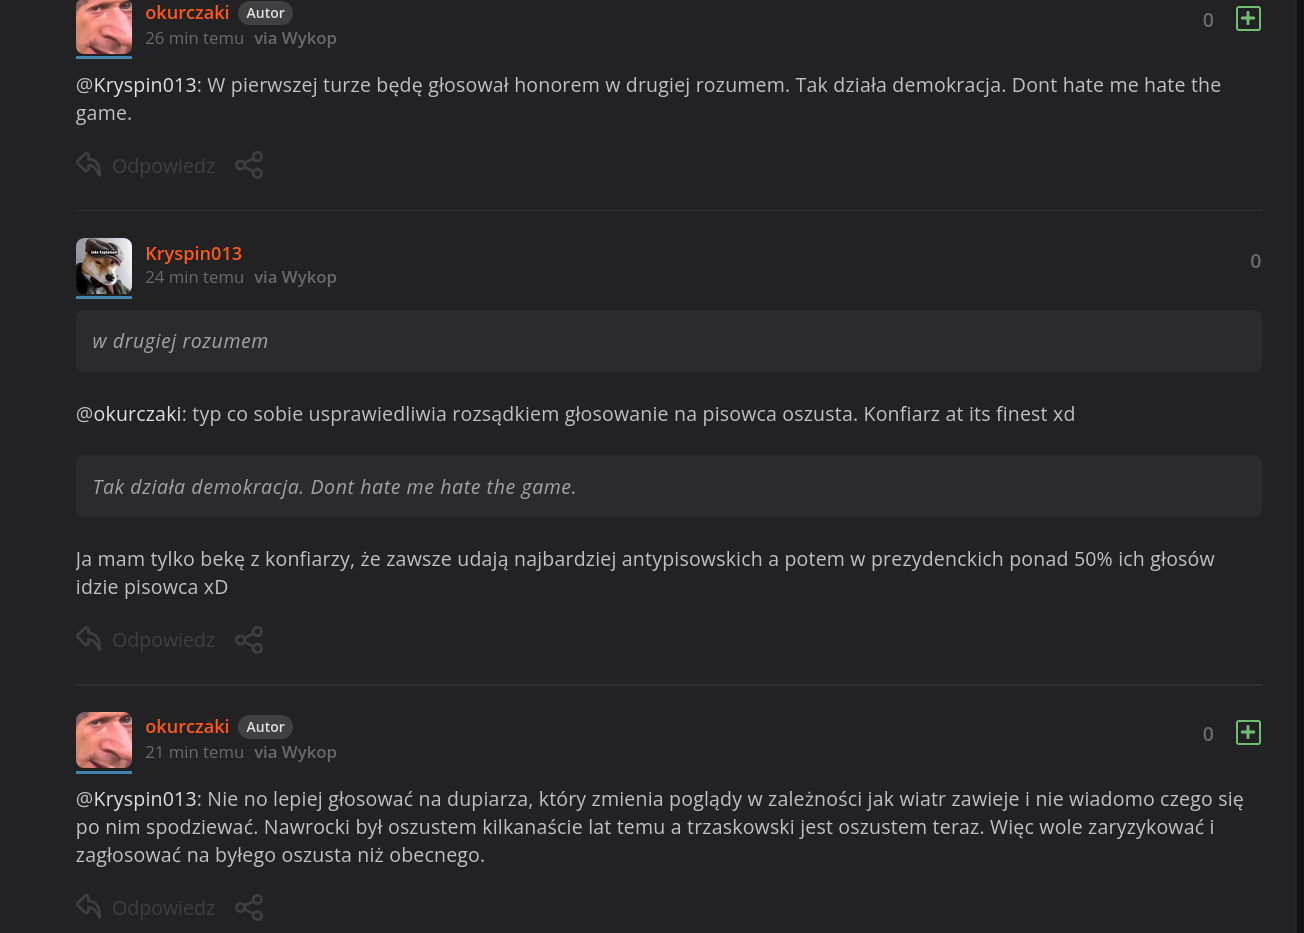Click Odpowiedz under the 21 min temu comment

click(x=146, y=908)
